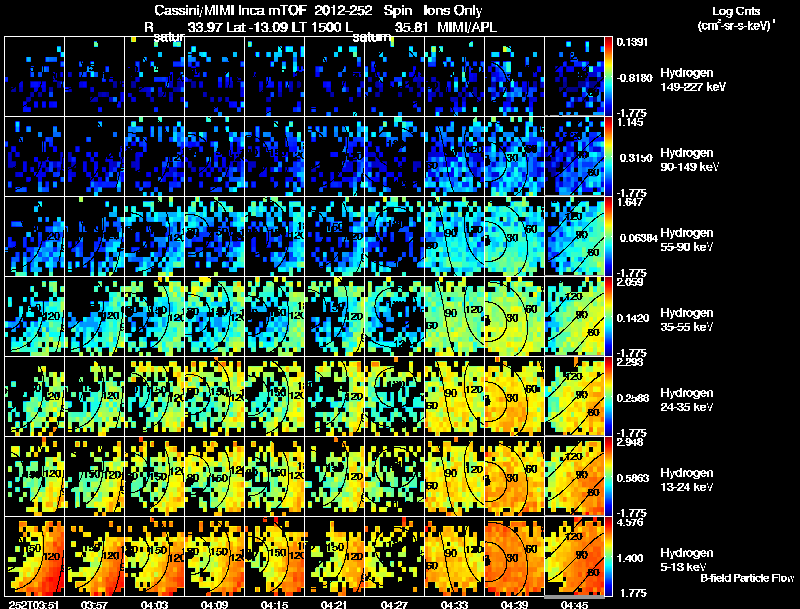Click the '-0.8180' colorbar midpoint value

pyautogui.click(x=634, y=78)
